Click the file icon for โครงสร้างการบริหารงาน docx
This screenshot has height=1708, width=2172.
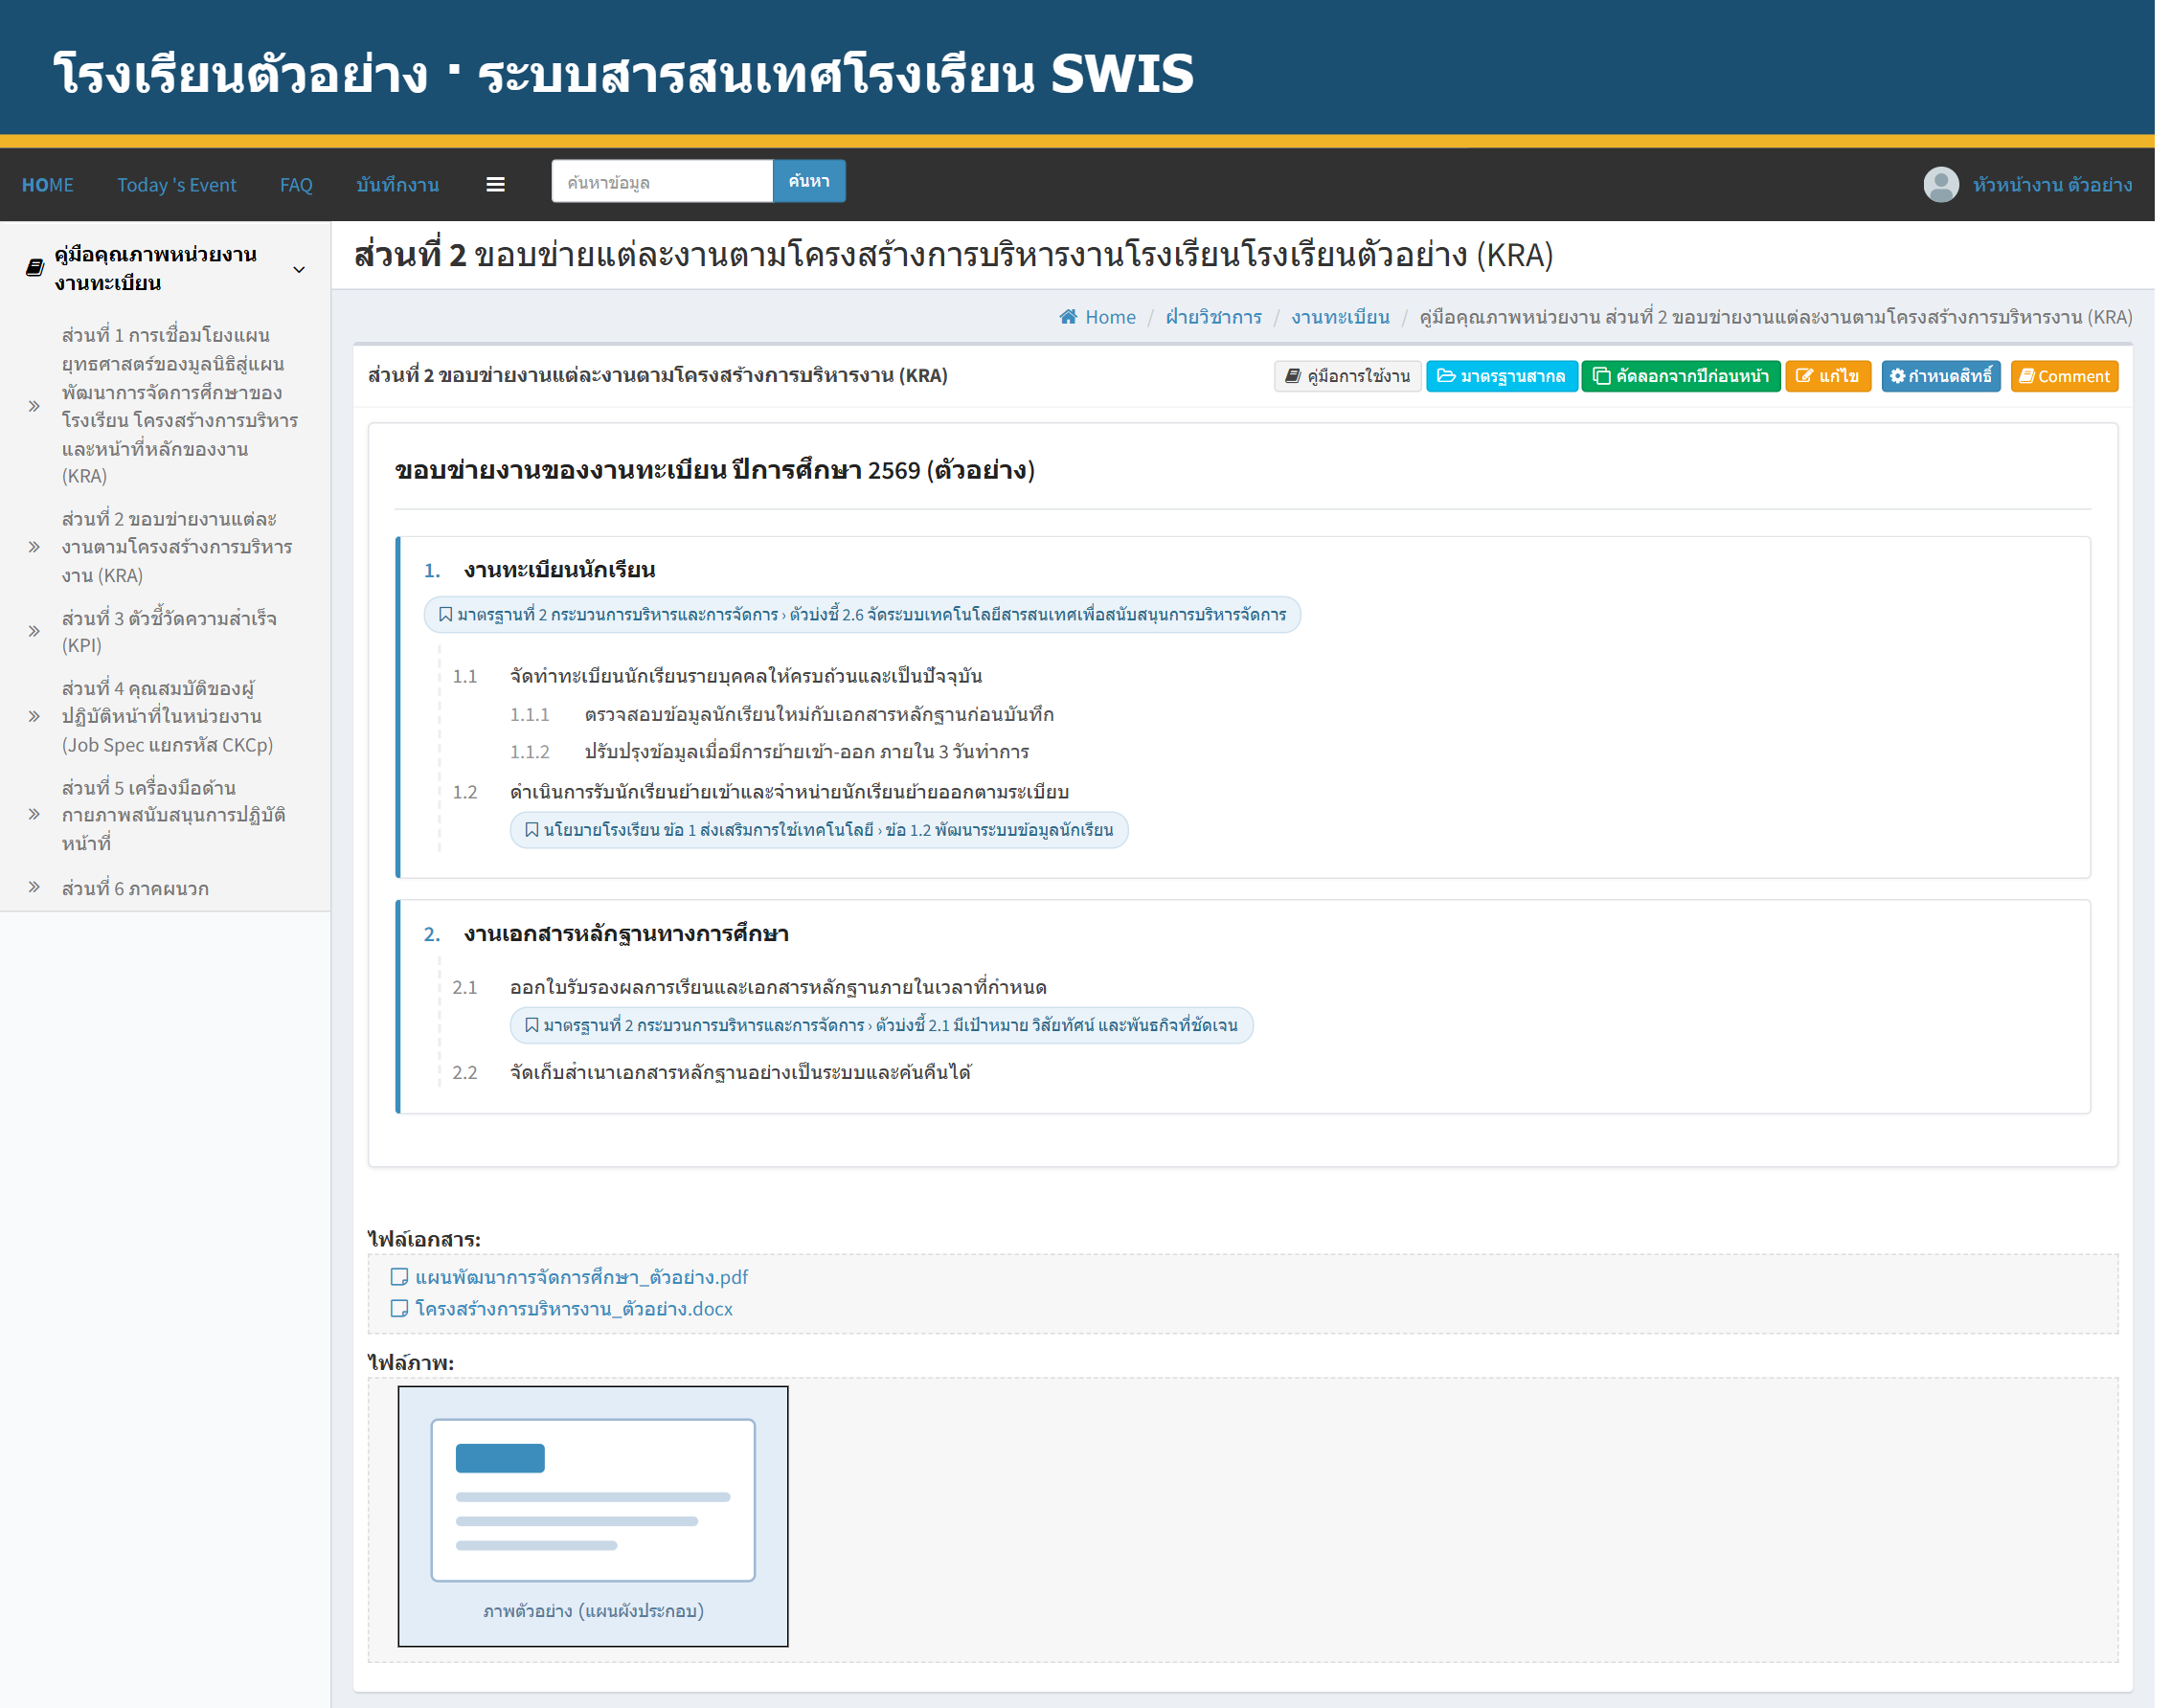tap(399, 1309)
